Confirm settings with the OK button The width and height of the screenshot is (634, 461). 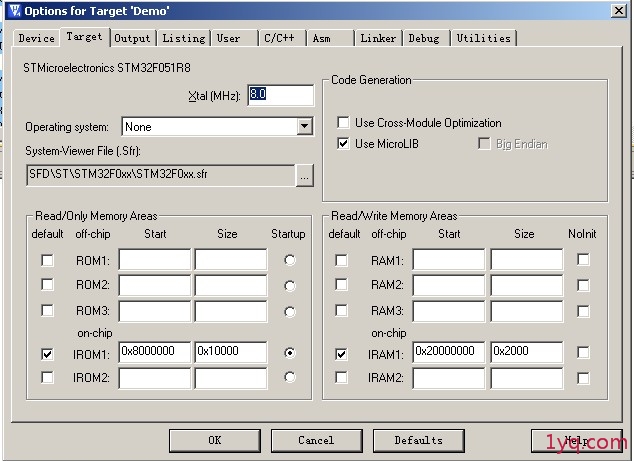tap(215, 440)
